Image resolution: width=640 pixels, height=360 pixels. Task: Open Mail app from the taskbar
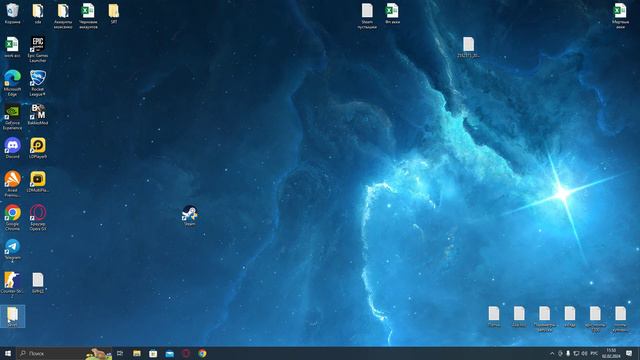point(169,353)
